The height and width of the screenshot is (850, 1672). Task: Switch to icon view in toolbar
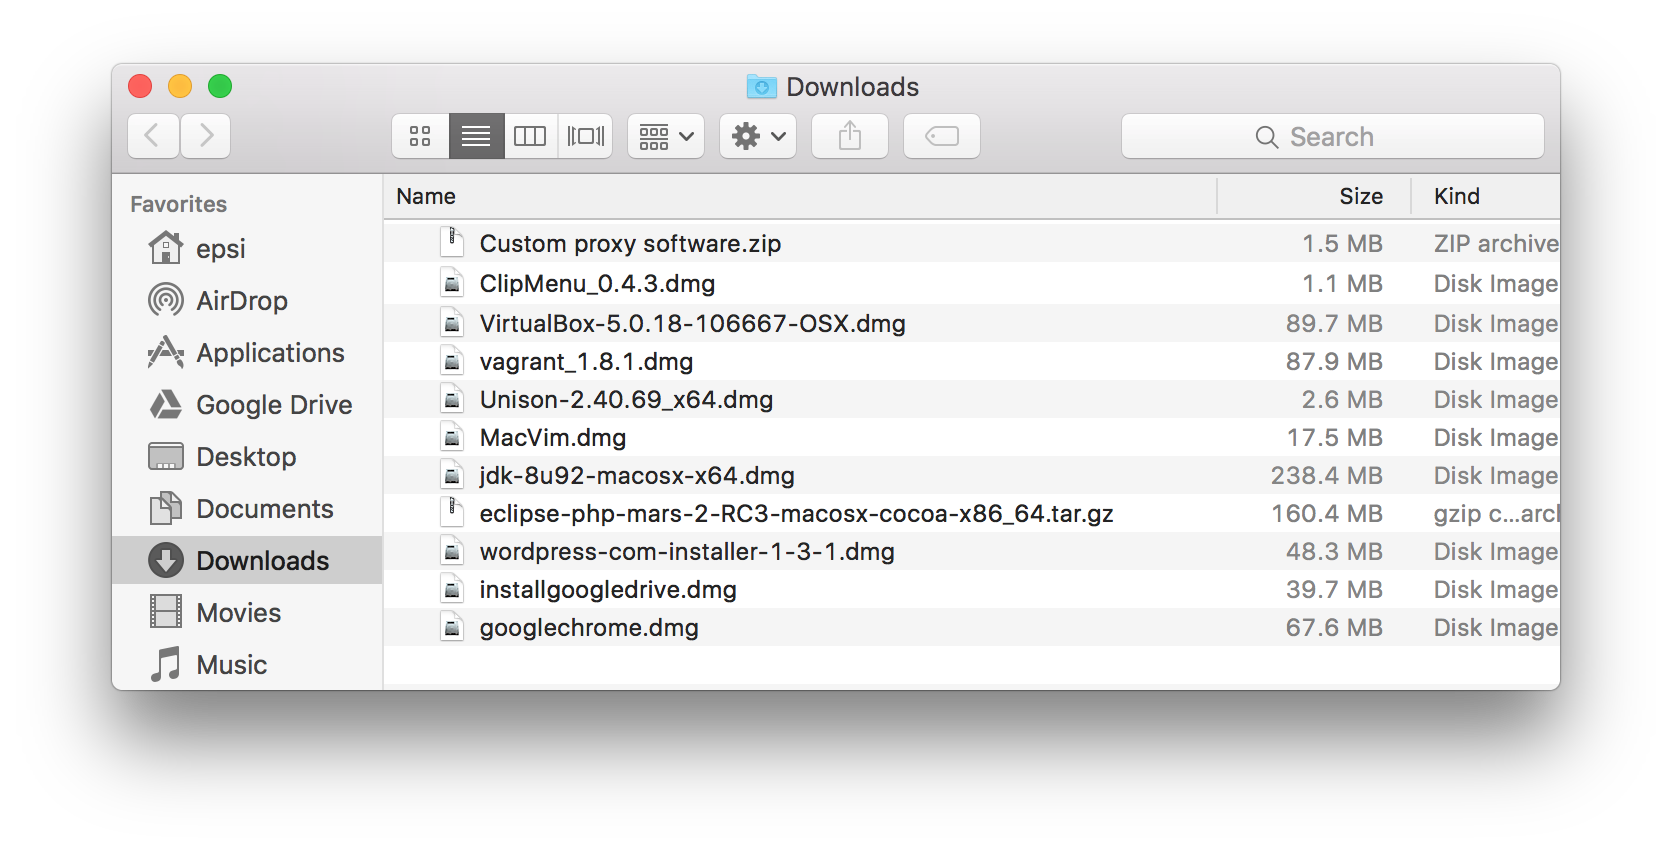(x=420, y=136)
